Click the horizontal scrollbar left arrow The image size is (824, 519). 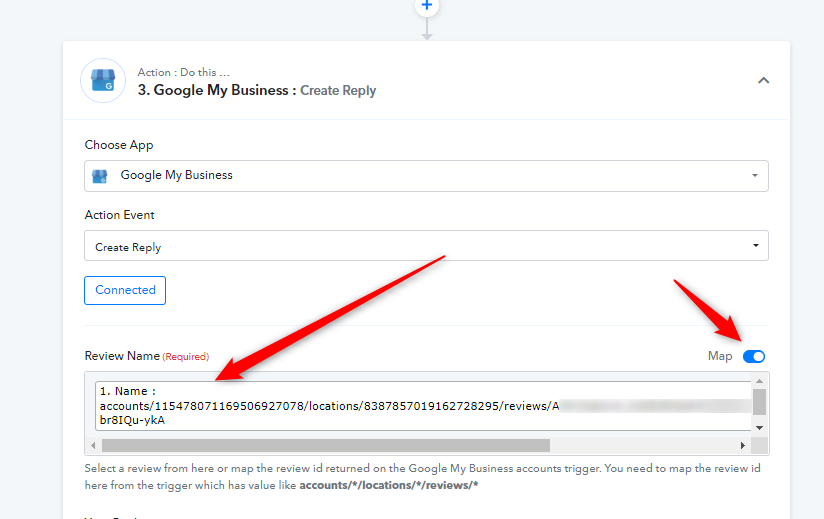[x=94, y=445]
